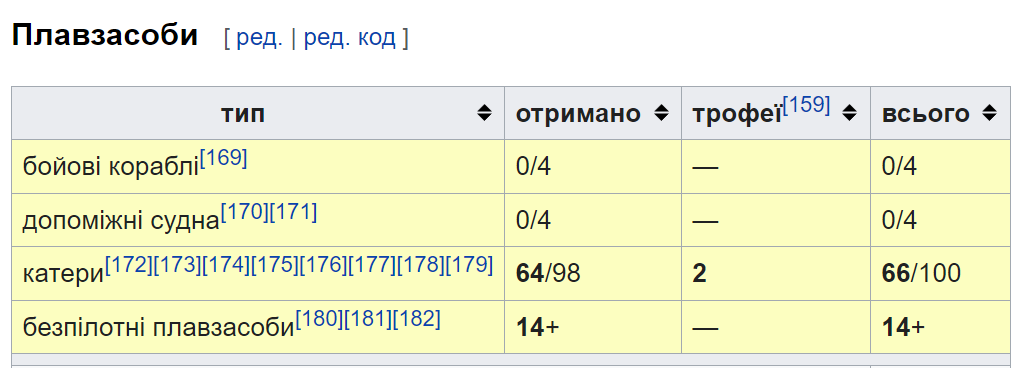This screenshot has height=368, width=1029.
Task: Open citation 173 beside катери
Action: tap(177, 265)
